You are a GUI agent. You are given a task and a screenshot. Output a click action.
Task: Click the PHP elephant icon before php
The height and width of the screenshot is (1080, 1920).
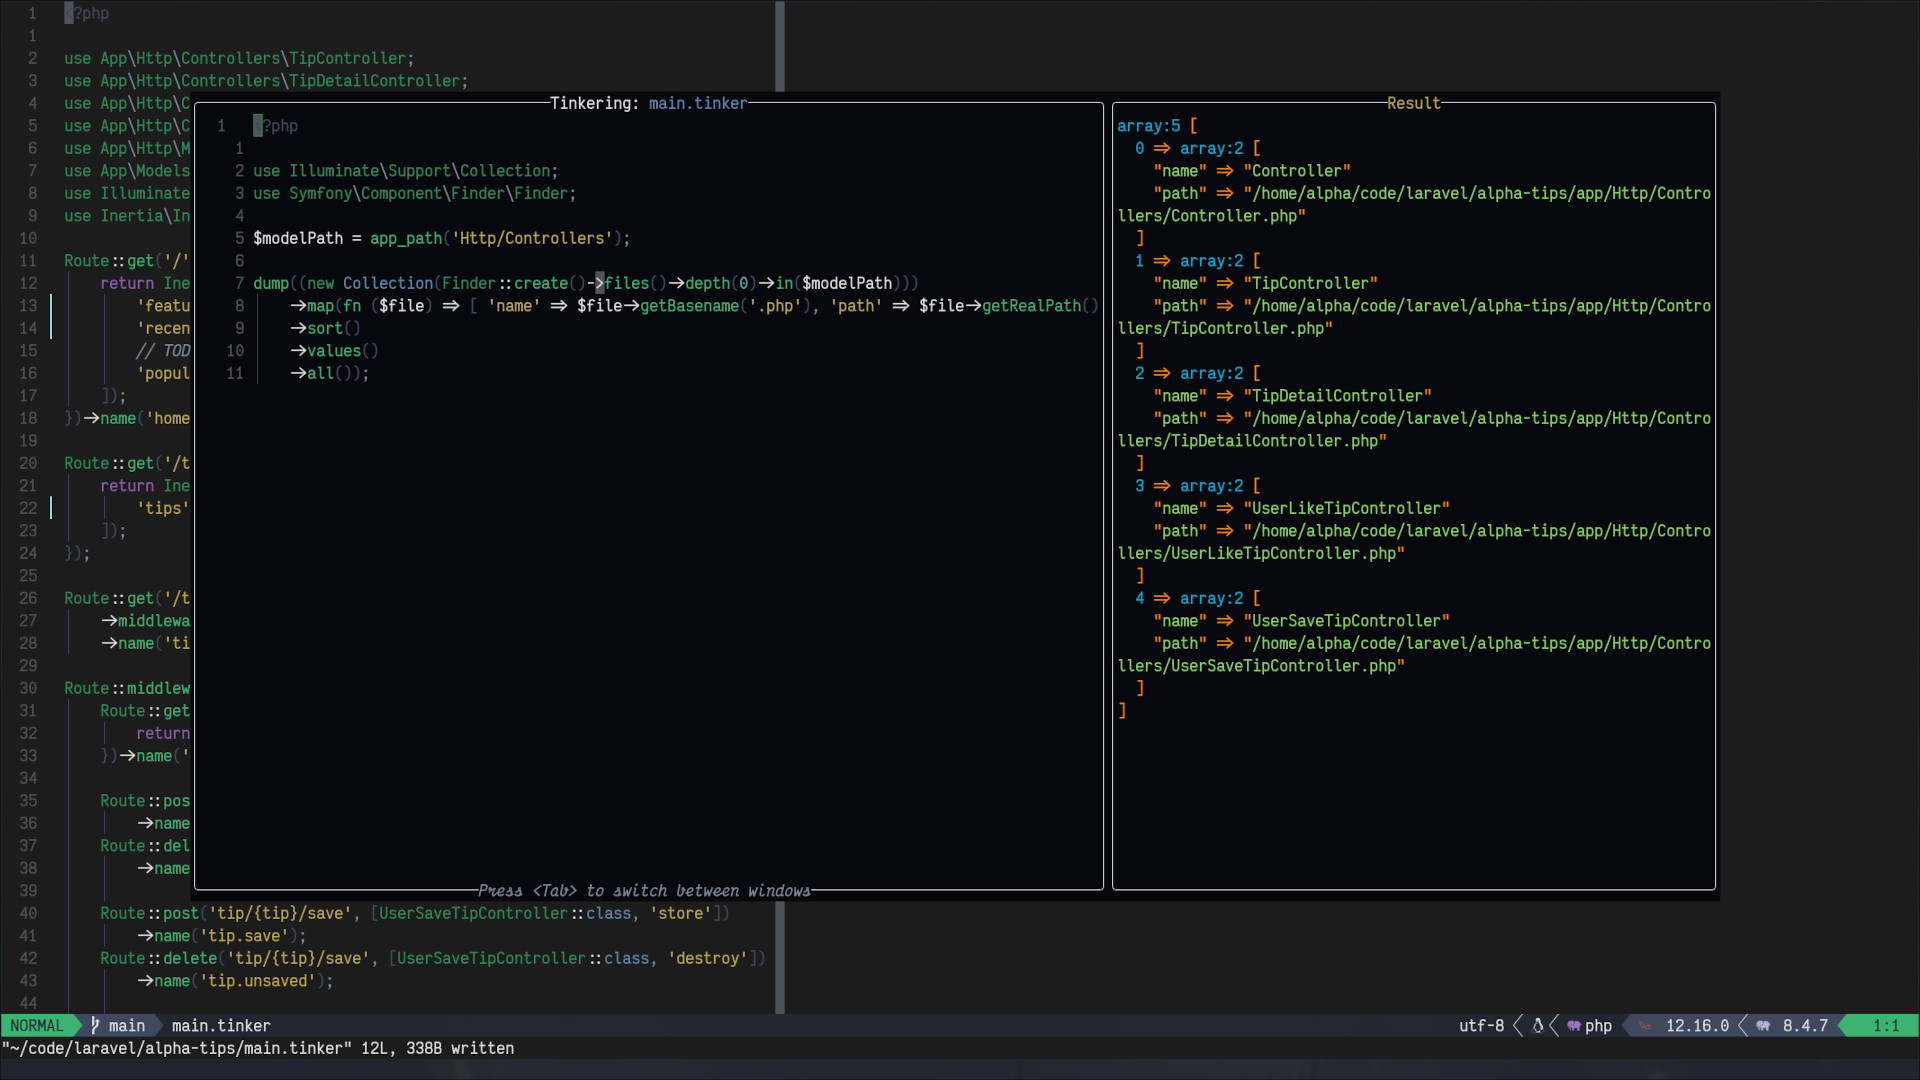pos(1574,1026)
